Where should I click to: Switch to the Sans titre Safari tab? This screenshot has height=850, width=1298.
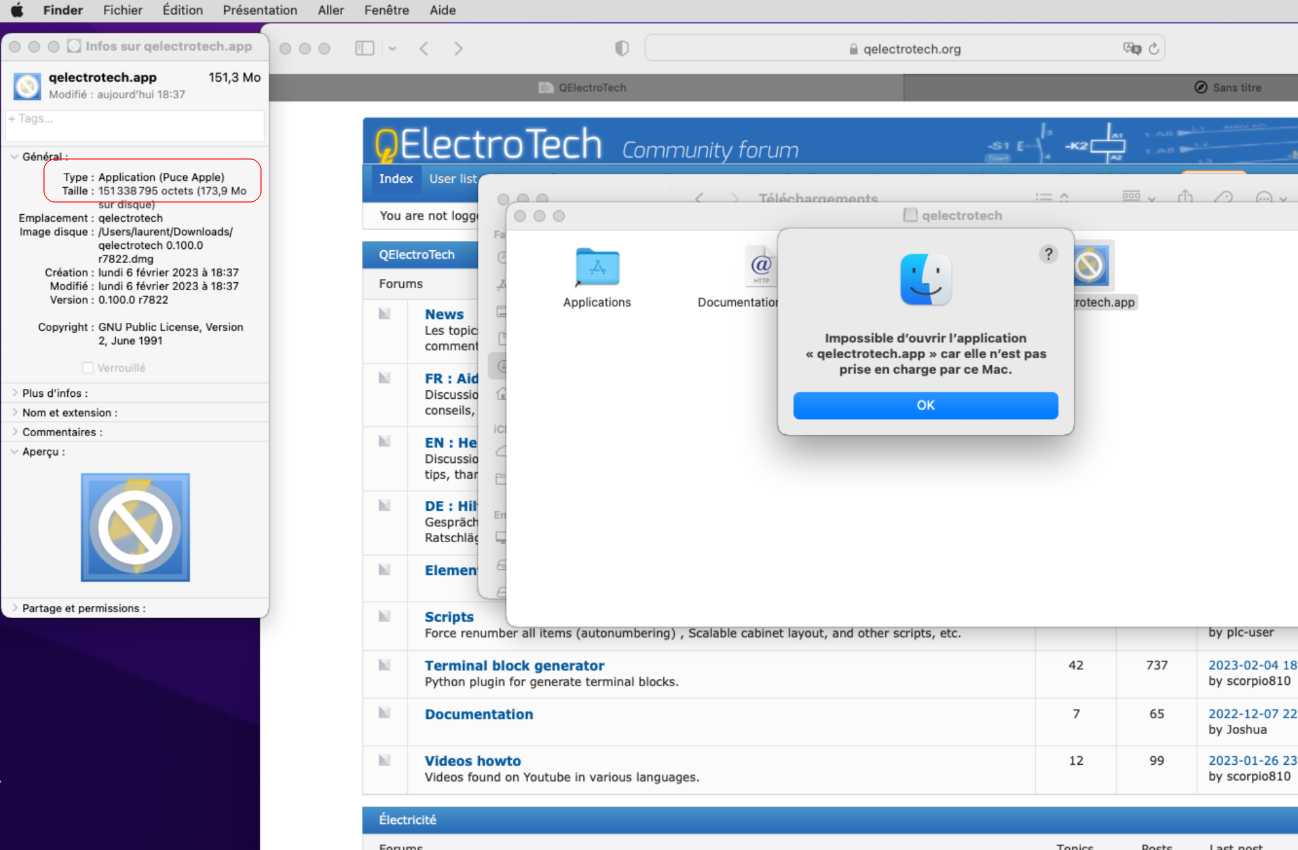pos(1227,87)
